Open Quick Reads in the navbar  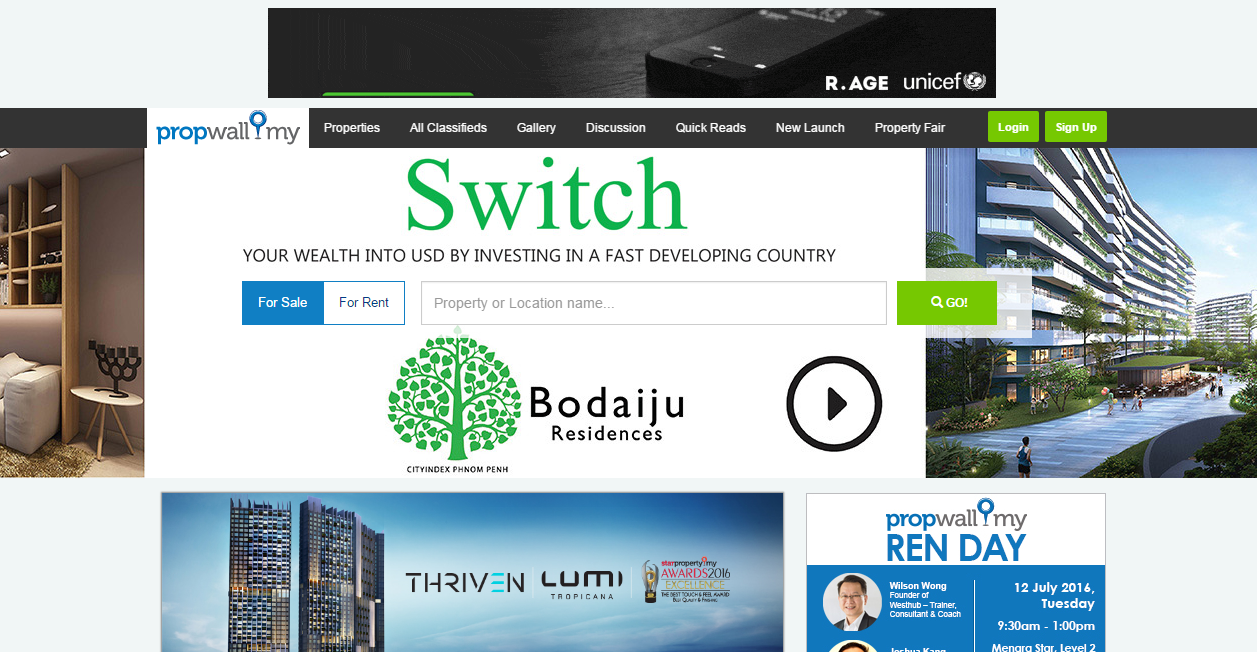click(x=711, y=128)
